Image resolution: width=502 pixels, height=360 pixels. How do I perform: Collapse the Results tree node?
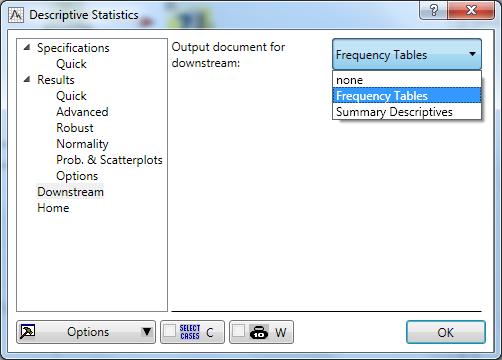27,79
